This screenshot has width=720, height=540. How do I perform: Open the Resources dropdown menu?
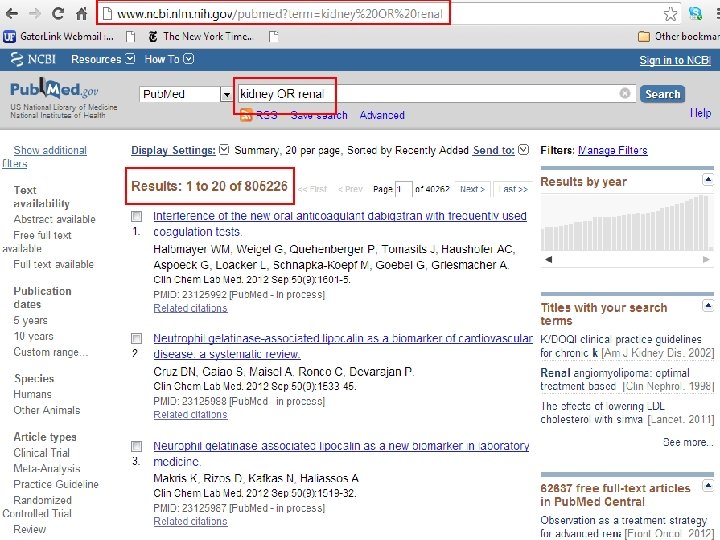(x=103, y=59)
